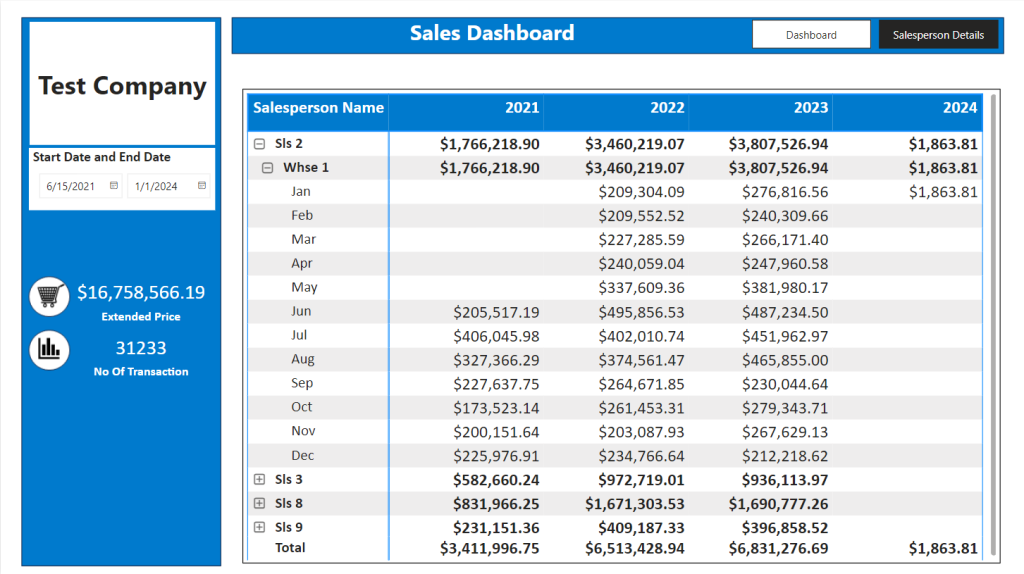Sort by the 2021 column header
This screenshot has height=574, width=1024.
tap(522, 108)
